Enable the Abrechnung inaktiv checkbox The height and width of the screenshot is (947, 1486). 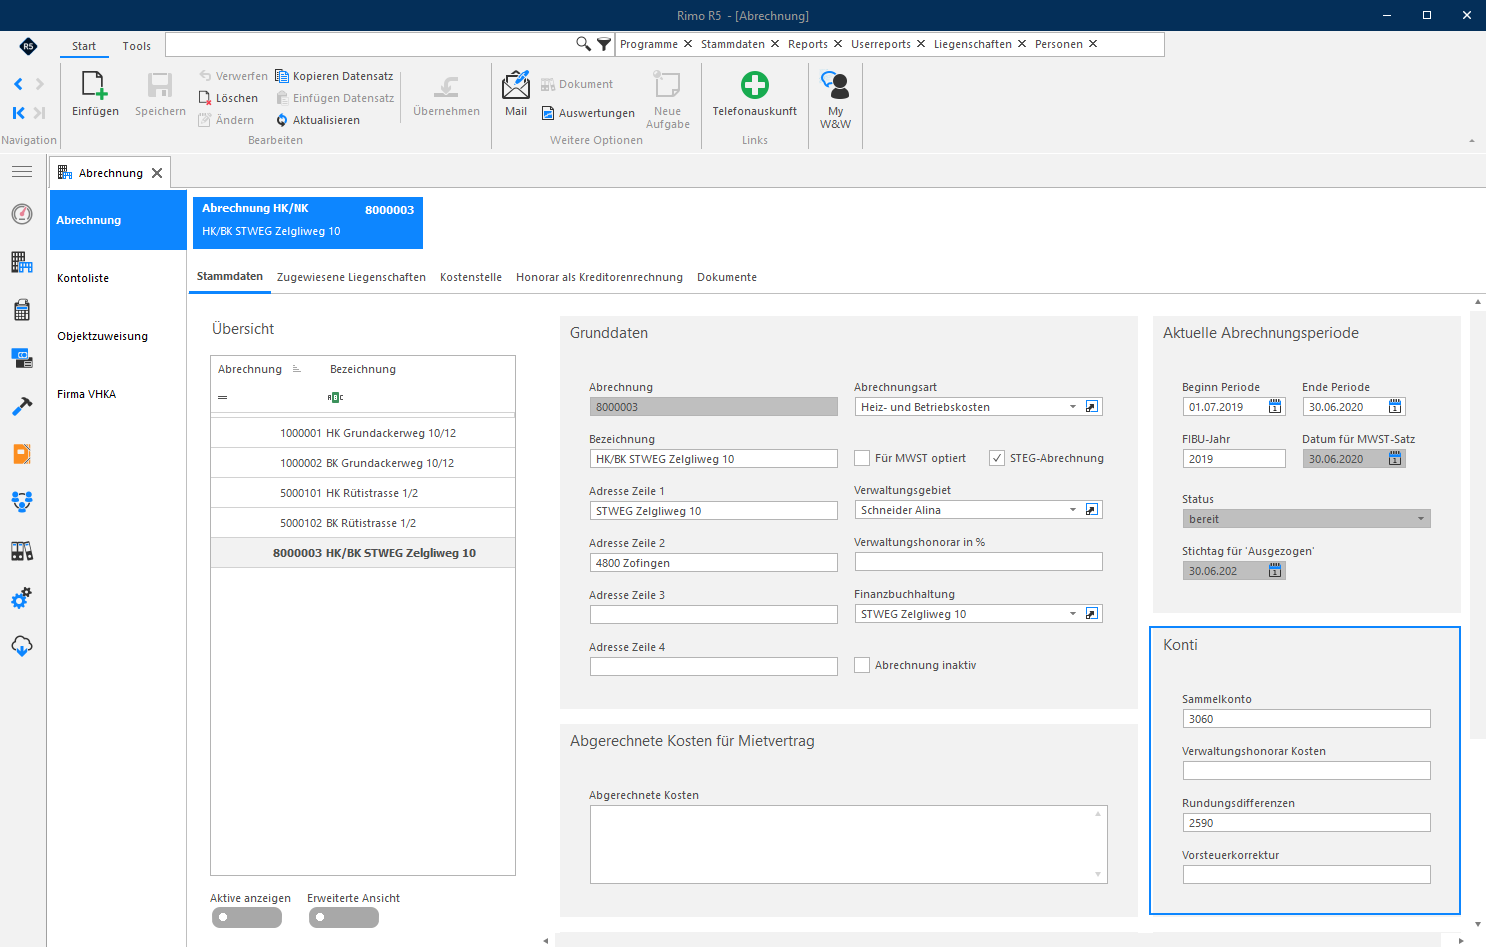862,665
